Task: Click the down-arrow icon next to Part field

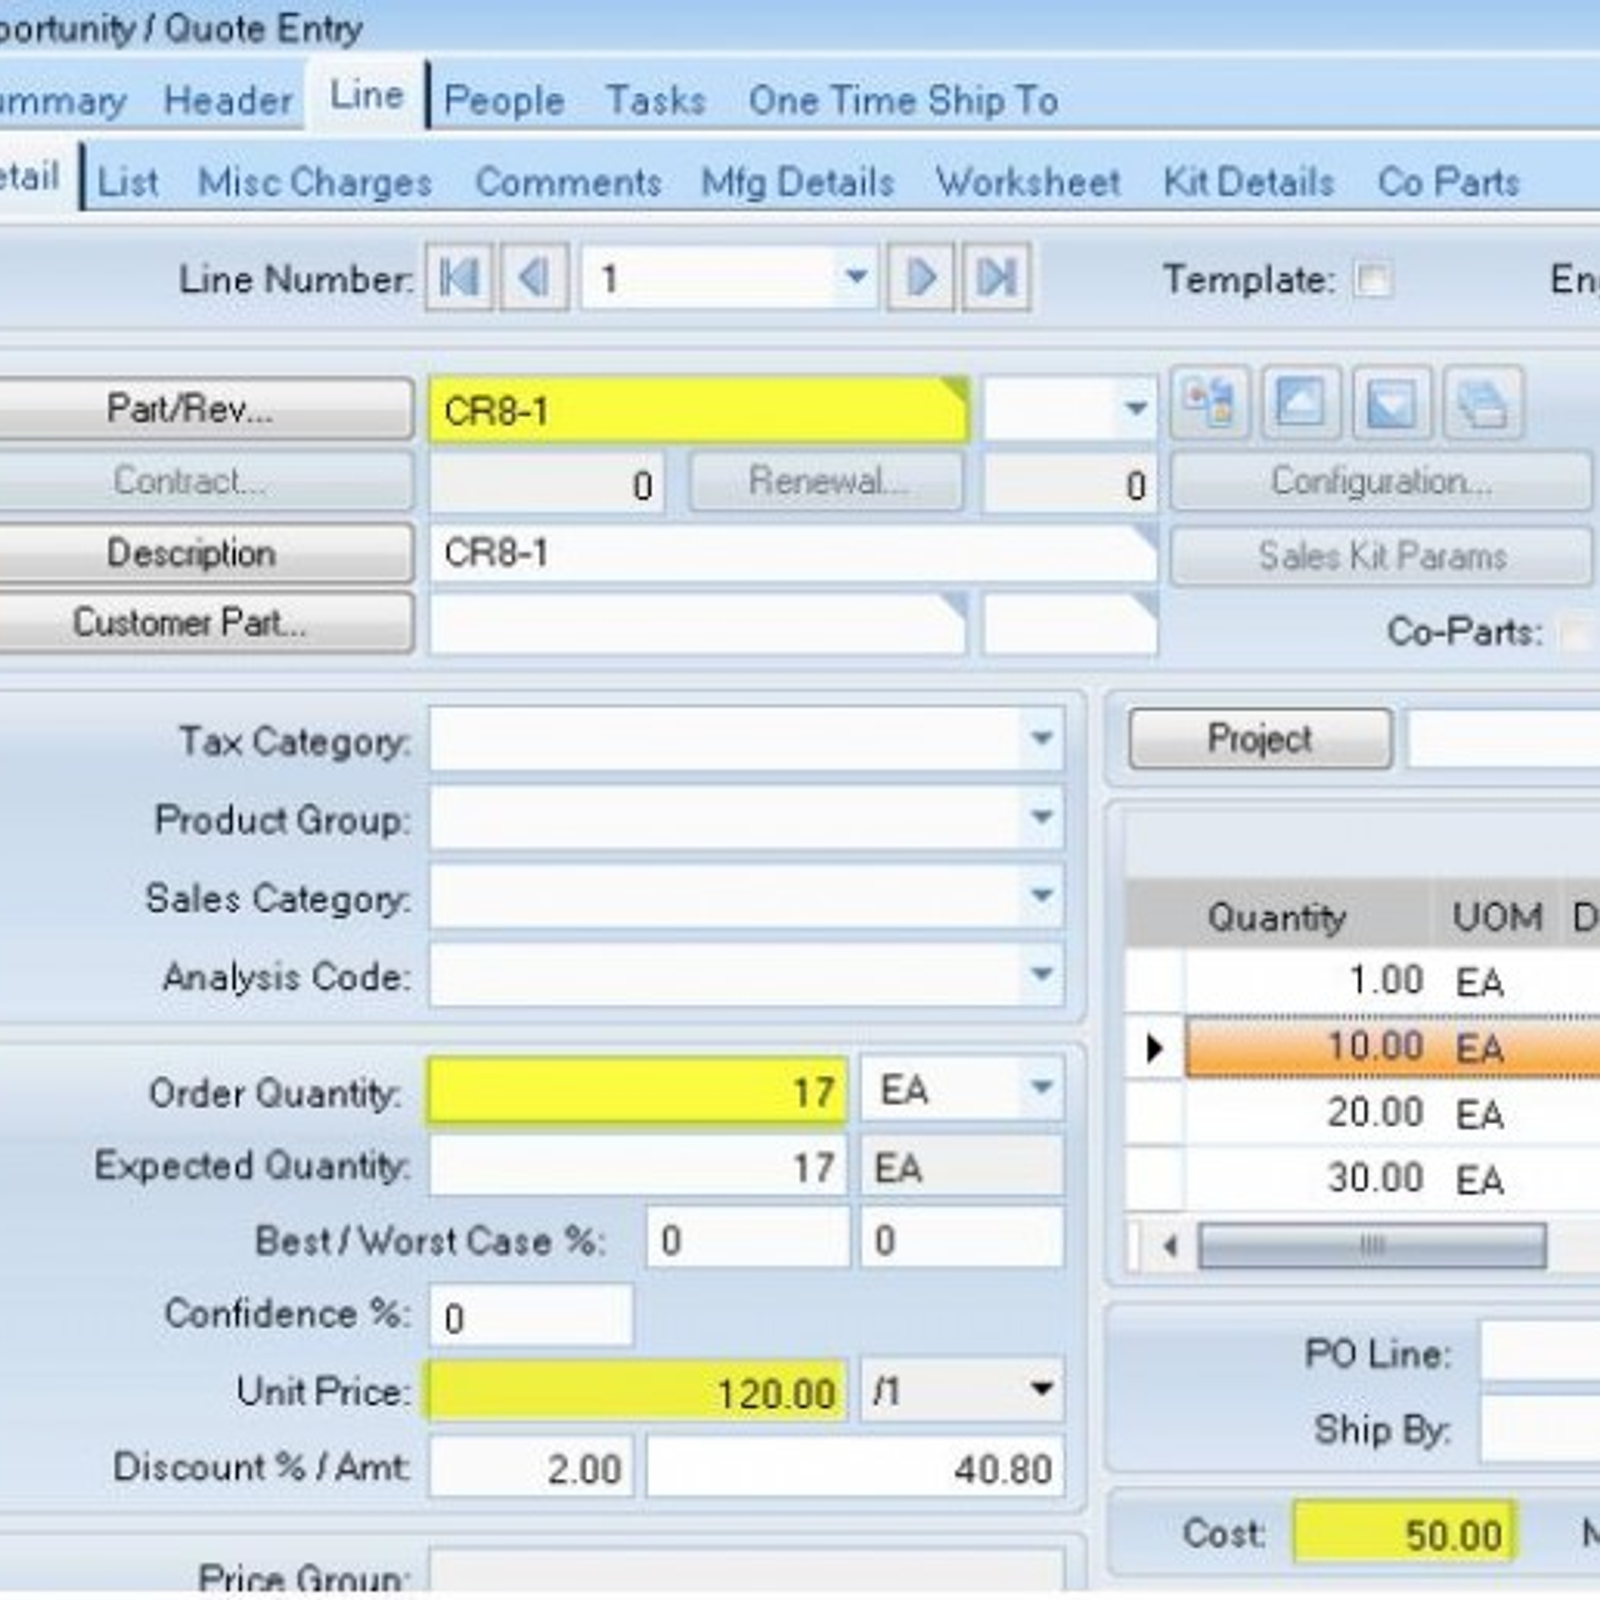Action: click(1391, 404)
